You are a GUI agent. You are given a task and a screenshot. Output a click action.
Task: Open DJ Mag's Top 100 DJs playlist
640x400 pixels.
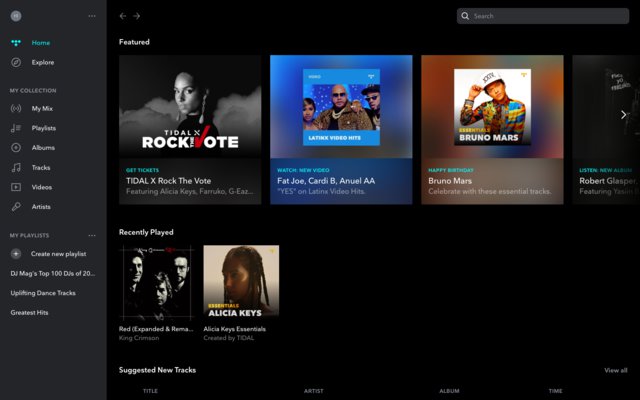pyautogui.click(x=53, y=273)
